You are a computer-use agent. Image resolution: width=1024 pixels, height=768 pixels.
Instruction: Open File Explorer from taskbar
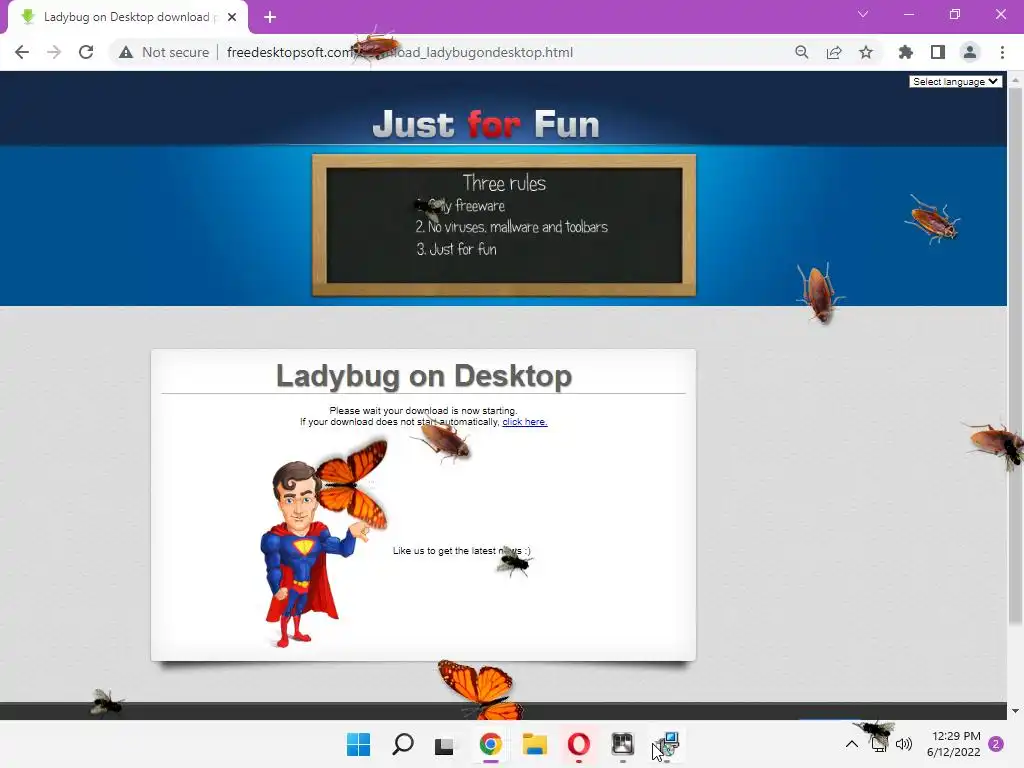point(535,744)
